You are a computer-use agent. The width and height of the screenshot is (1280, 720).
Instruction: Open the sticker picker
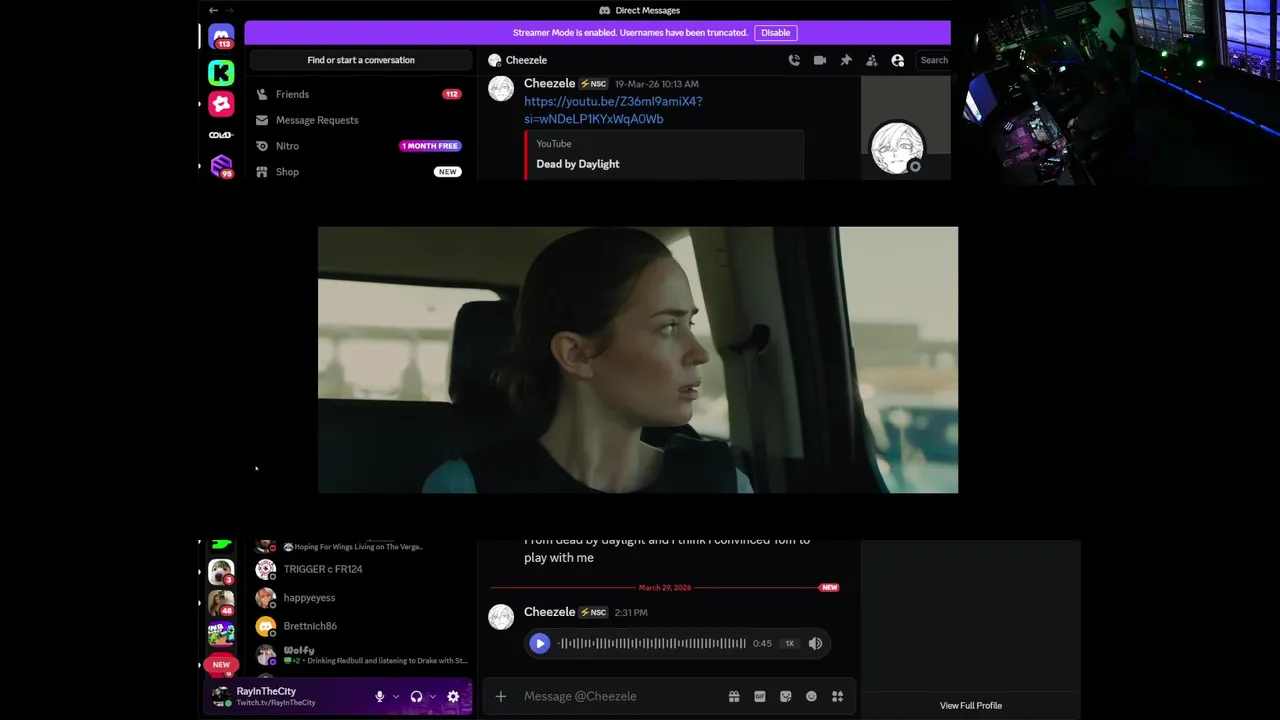[x=786, y=696]
